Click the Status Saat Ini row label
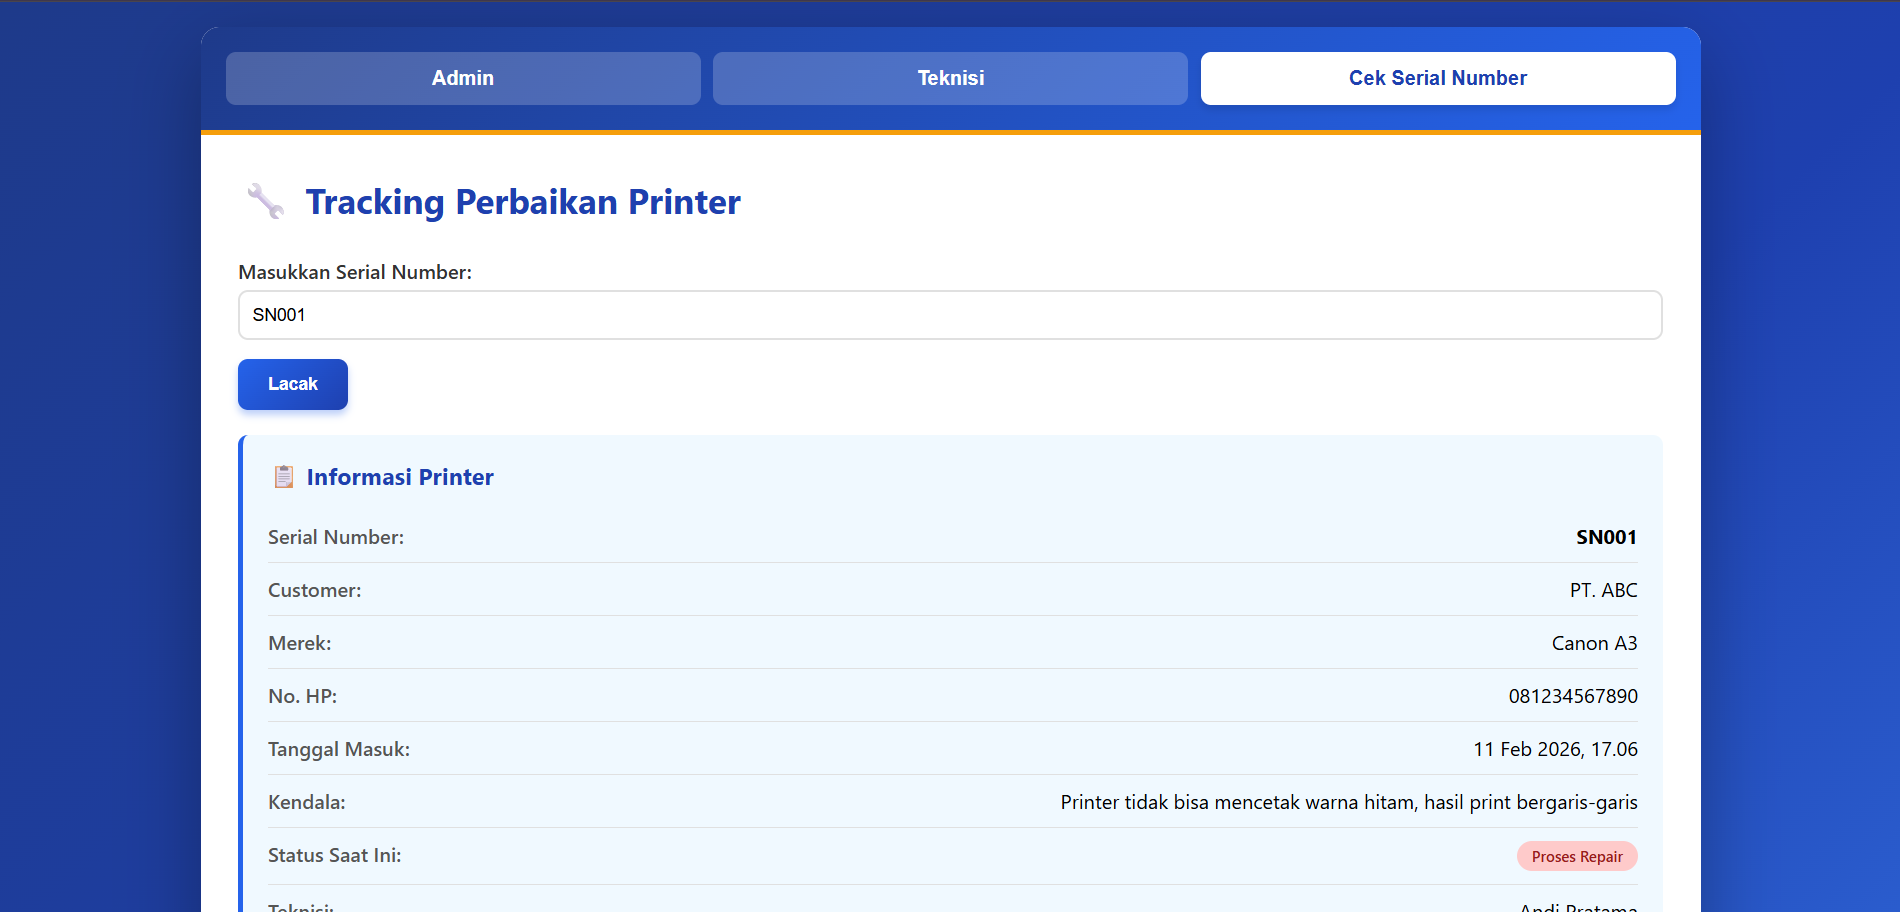The height and width of the screenshot is (912, 1900). coord(334,856)
